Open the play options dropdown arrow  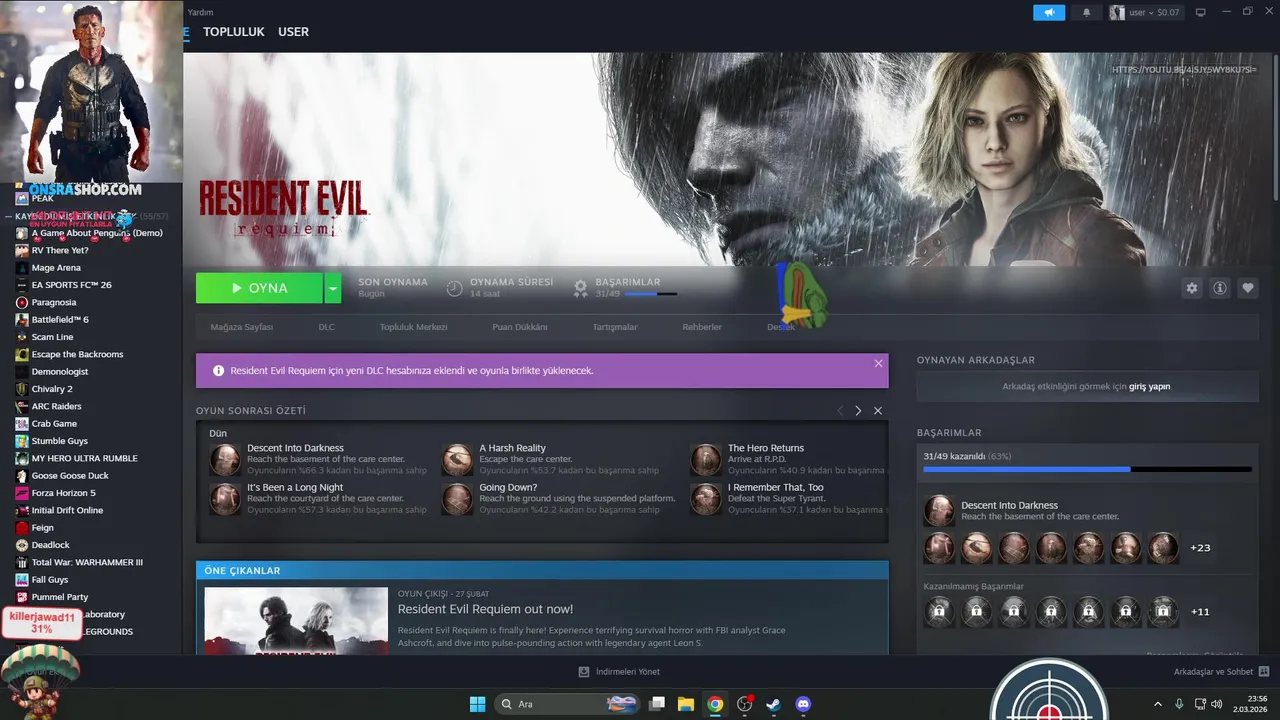(333, 288)
